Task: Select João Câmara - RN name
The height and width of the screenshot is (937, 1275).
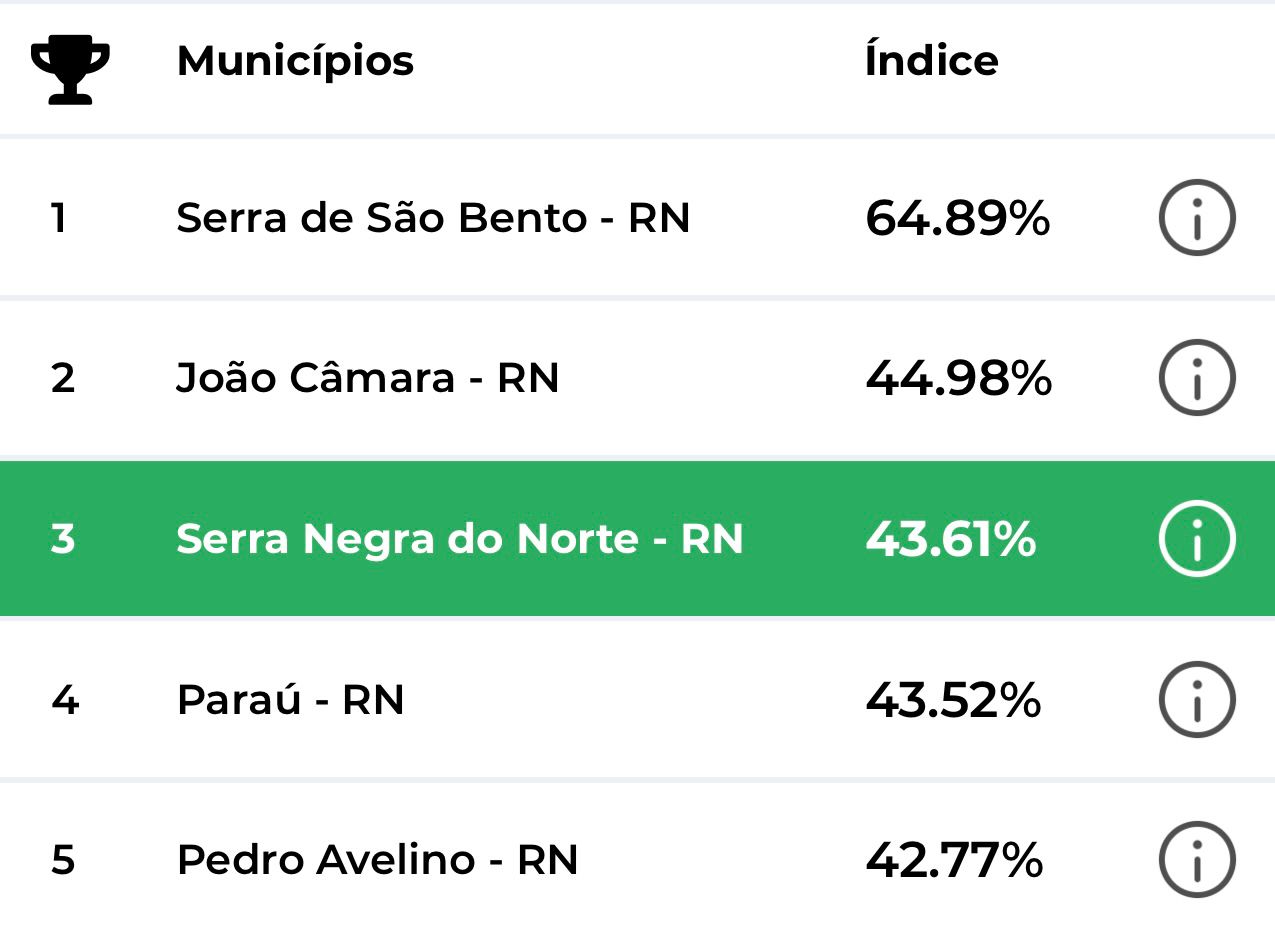Action: click(367, 378)
